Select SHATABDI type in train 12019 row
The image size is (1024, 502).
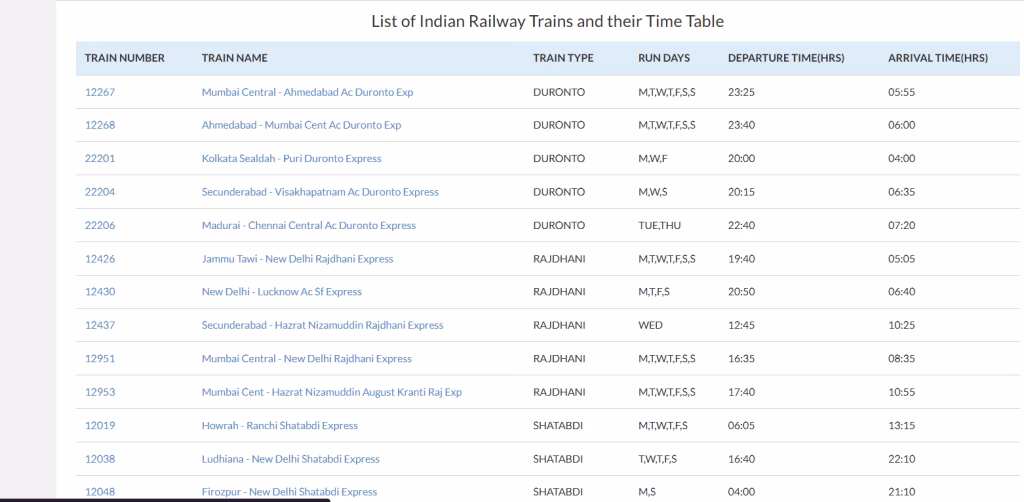tap(558, 426)
